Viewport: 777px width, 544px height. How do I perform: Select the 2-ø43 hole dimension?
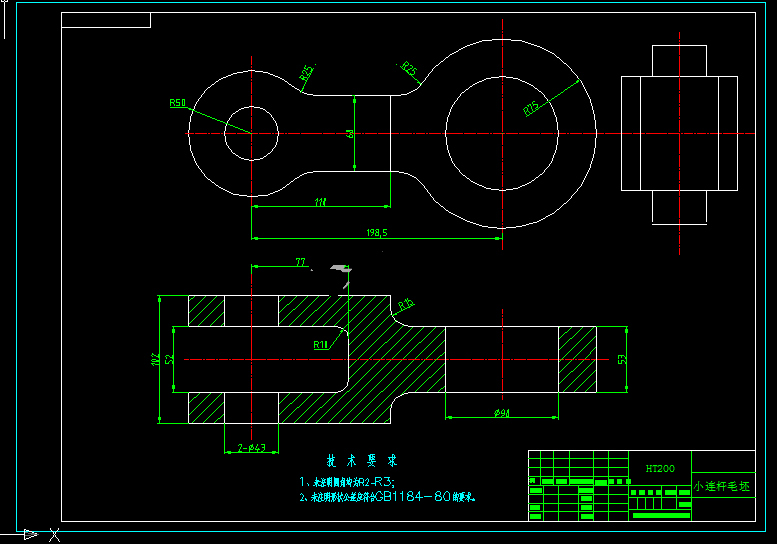click(x=251, y=448)
